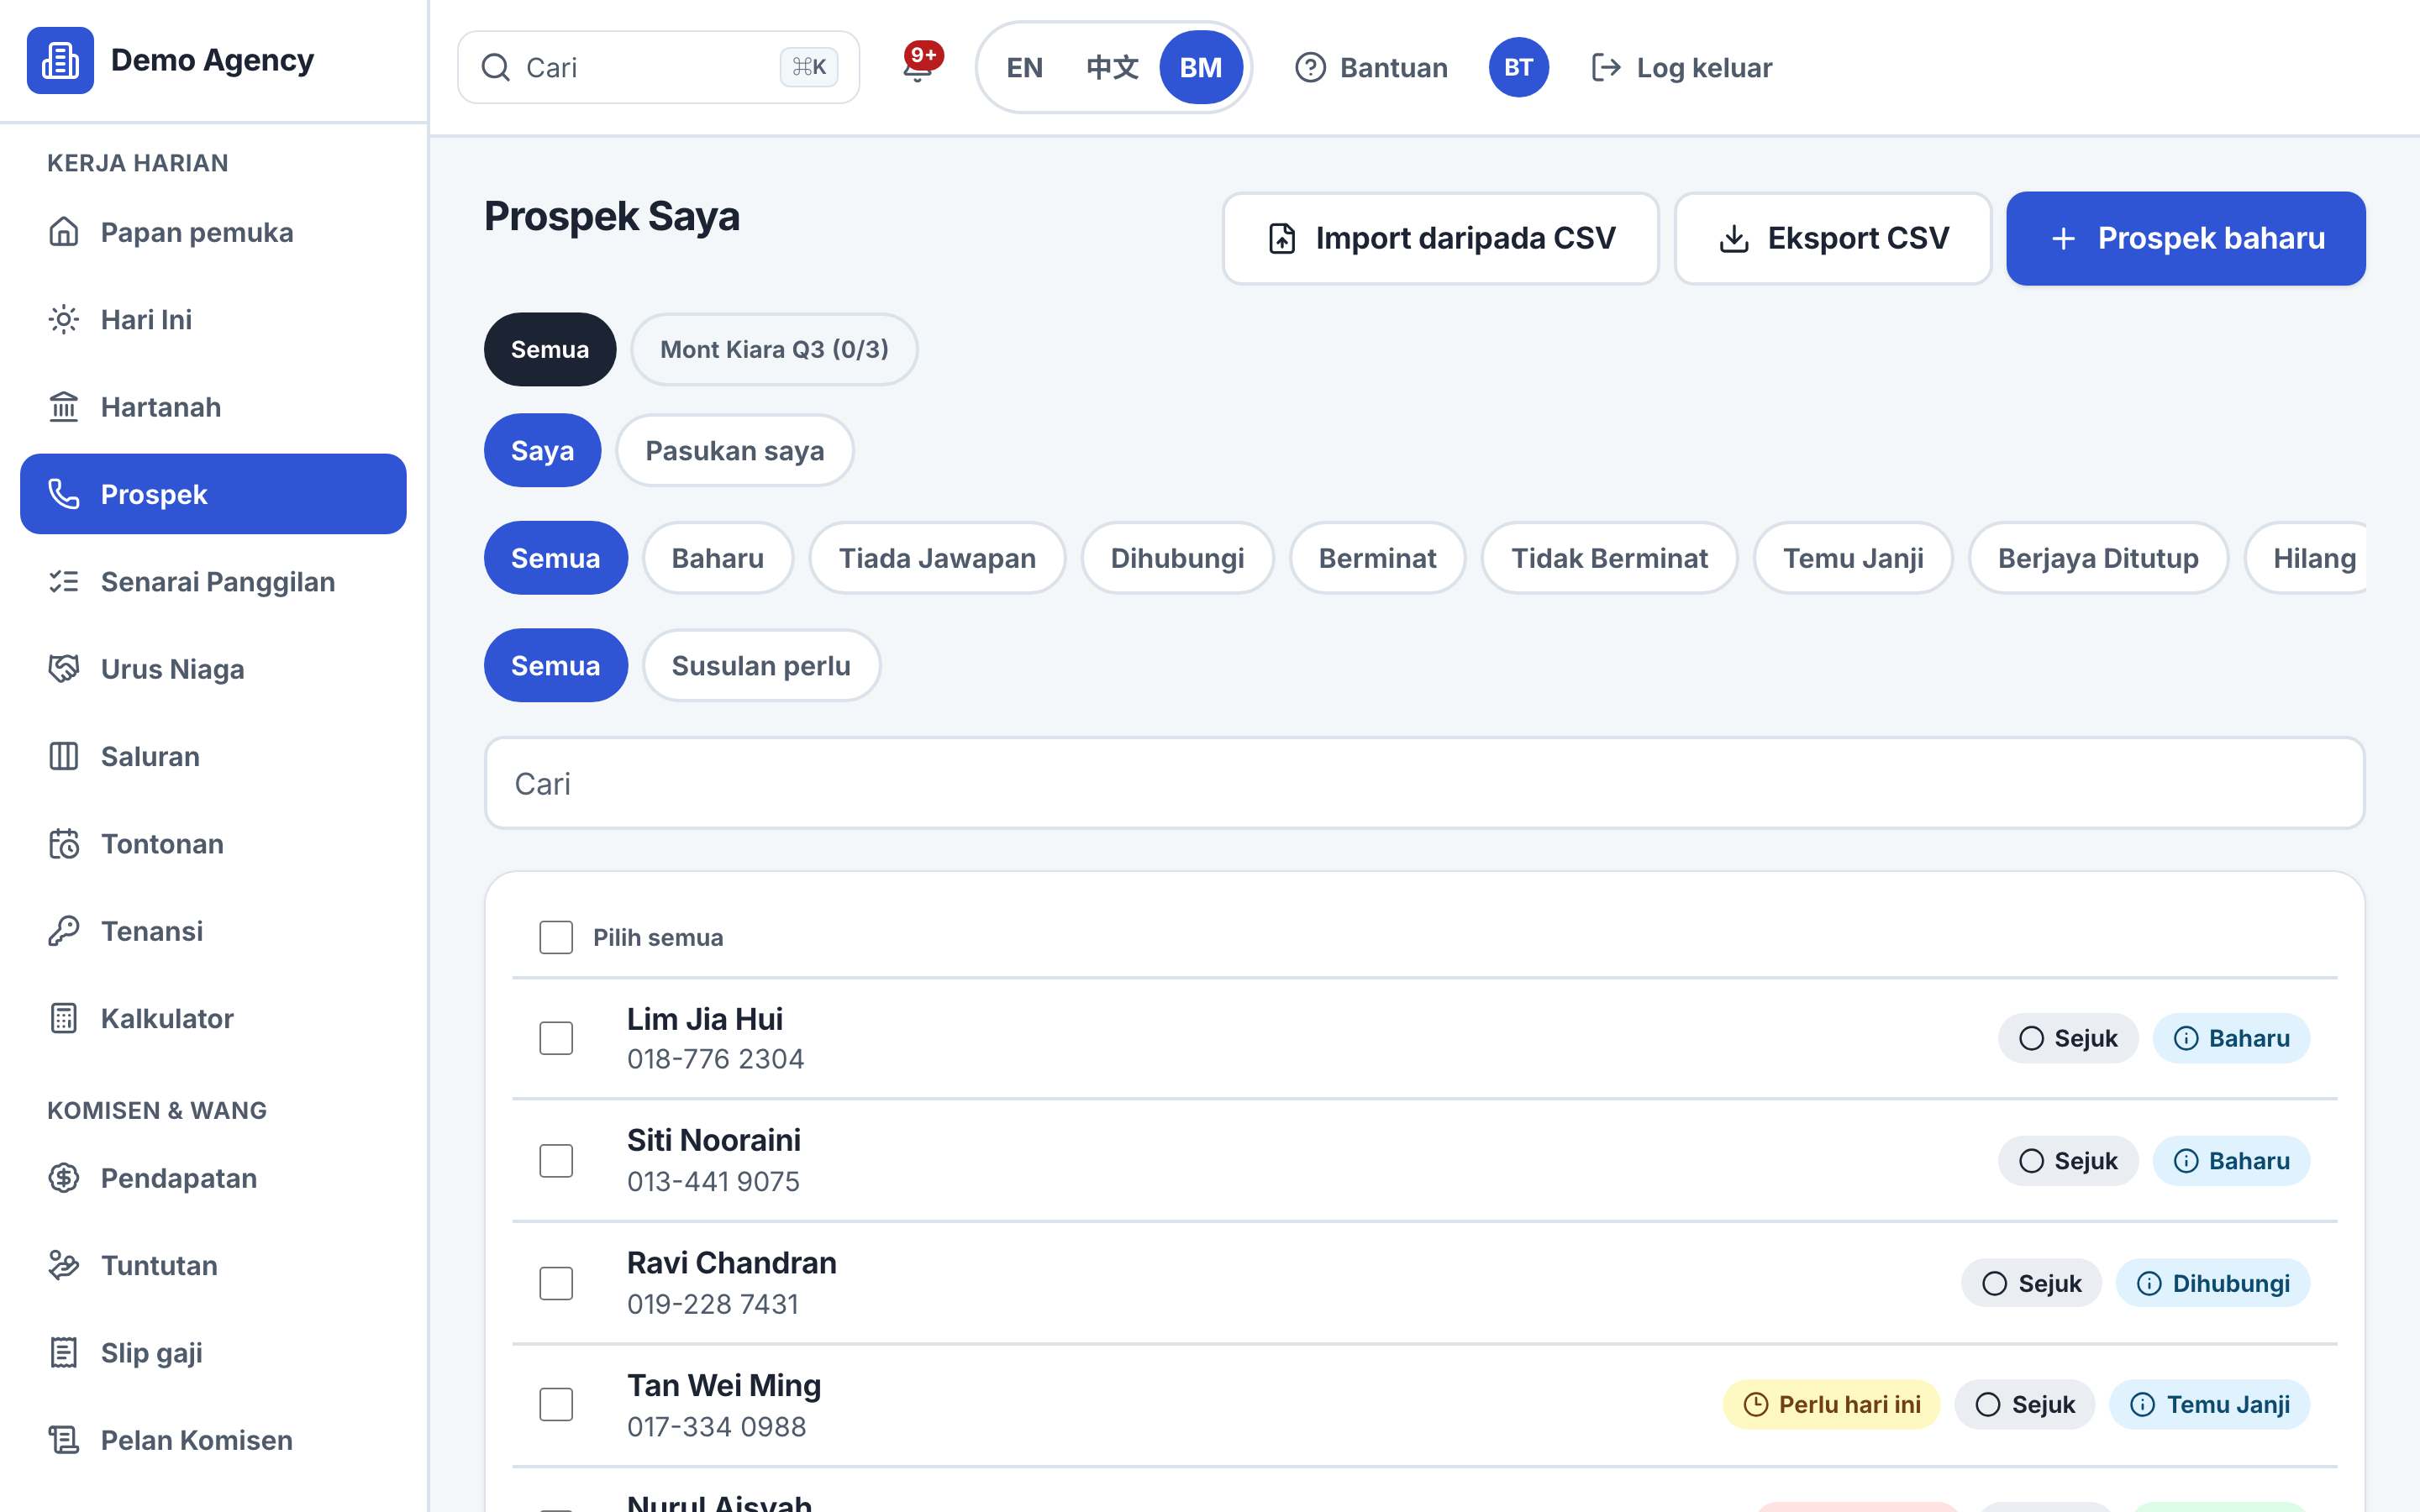Click Perlu hari ini badge
The height and width of the screenshot is (1512, 2420).
point(1831,1404)
